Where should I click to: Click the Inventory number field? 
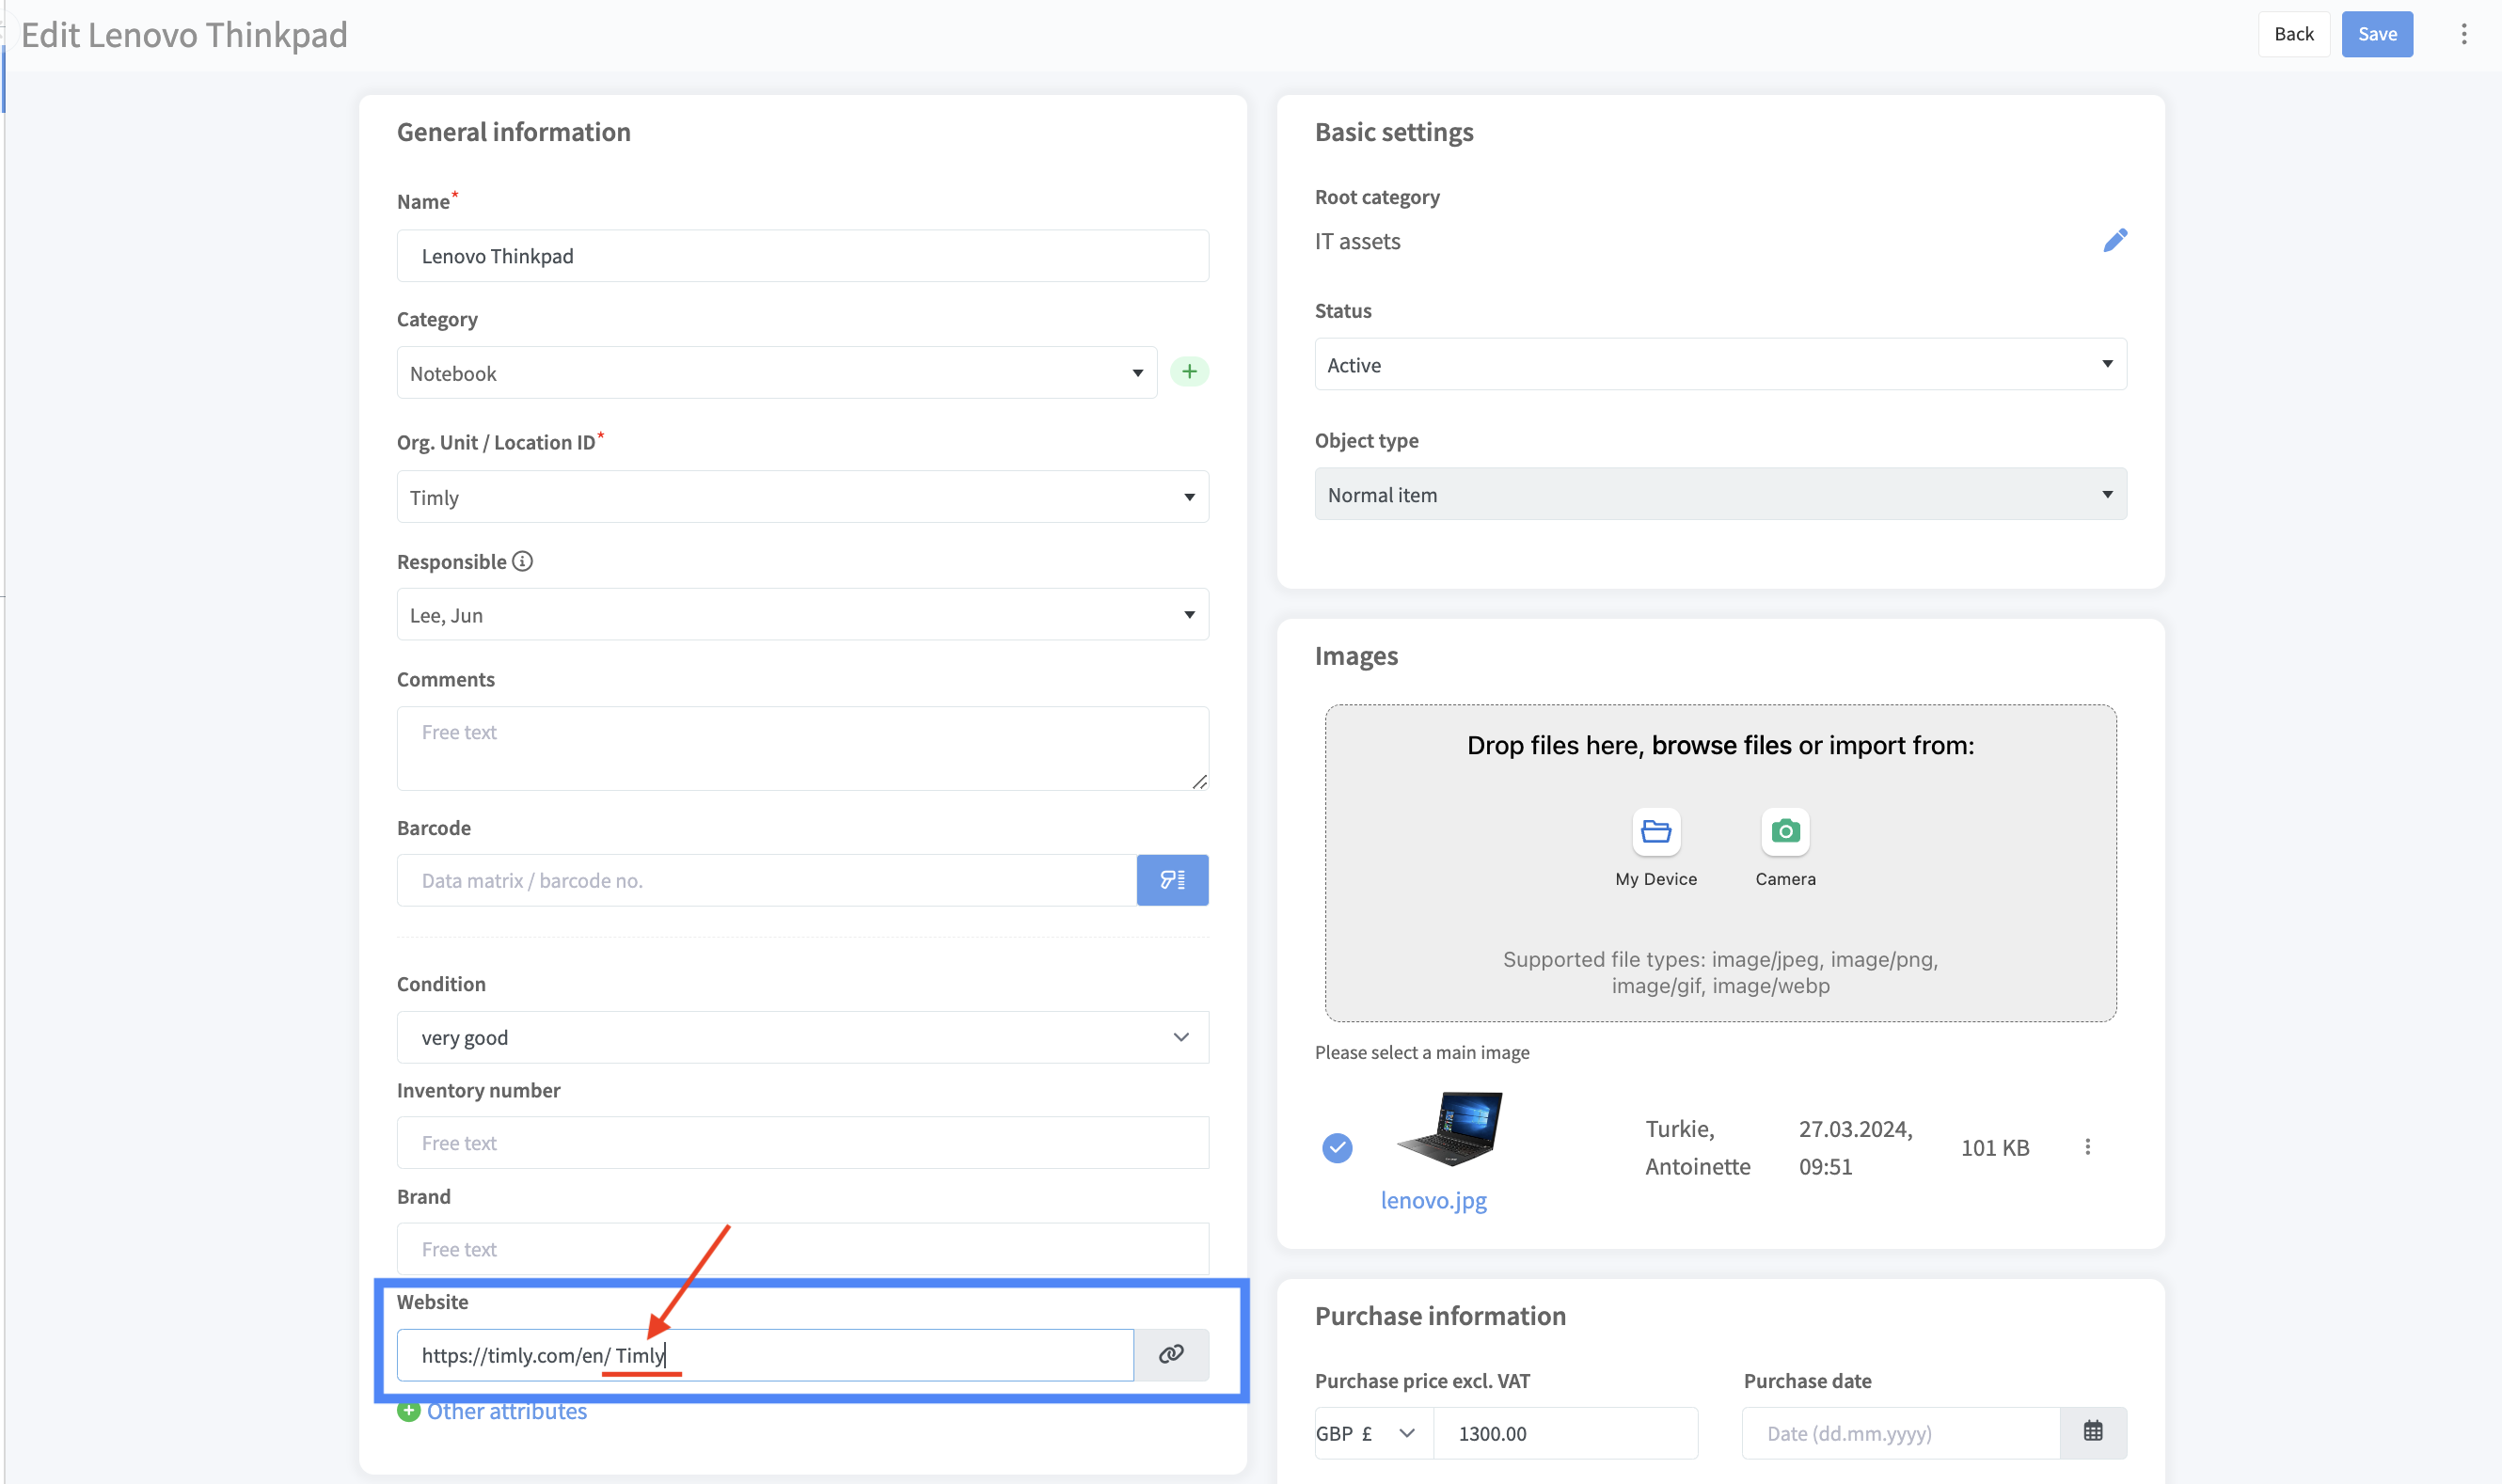pos(802,1142)
